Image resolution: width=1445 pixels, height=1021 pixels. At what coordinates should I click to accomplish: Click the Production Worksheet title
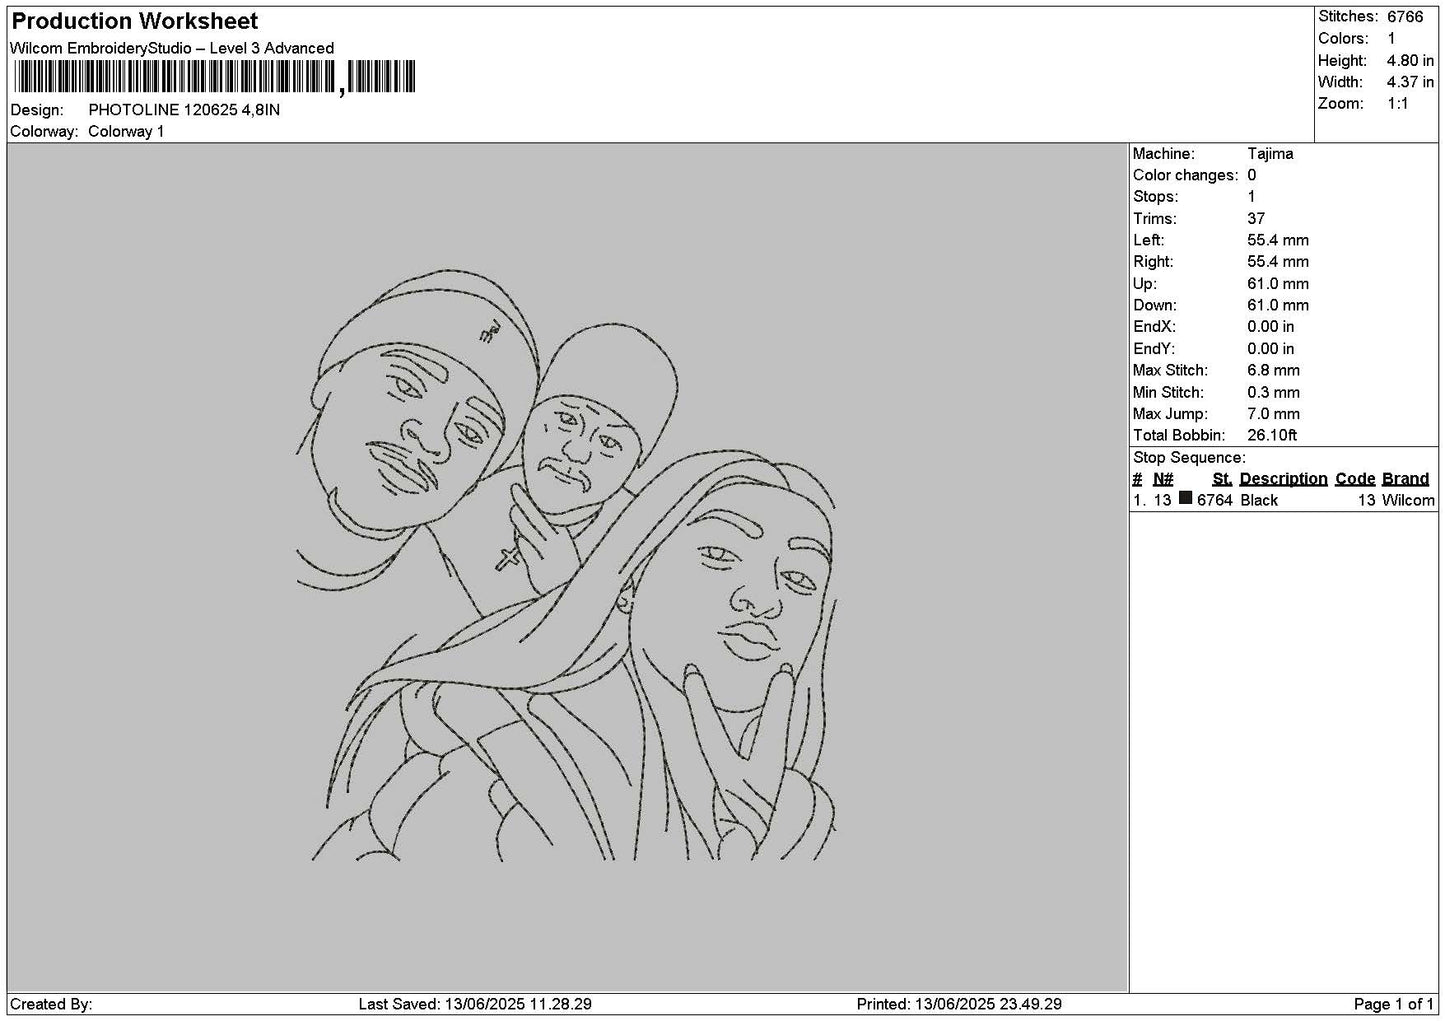click(134, 21)
